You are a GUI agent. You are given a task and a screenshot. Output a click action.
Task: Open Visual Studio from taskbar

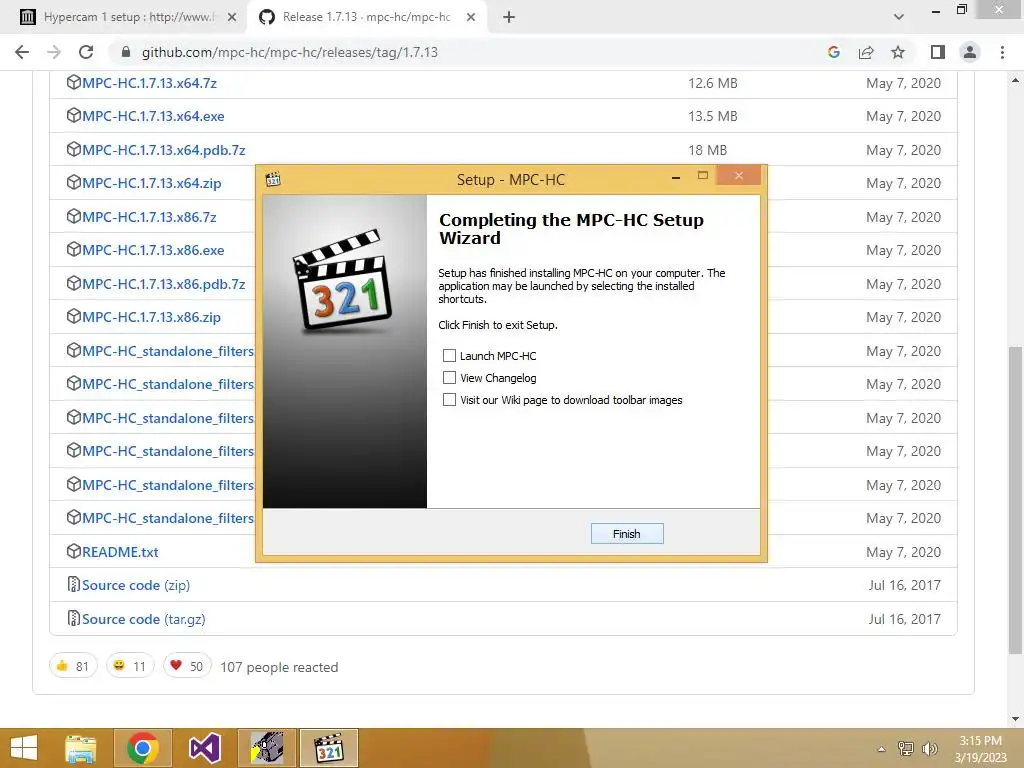coord(205,748)
